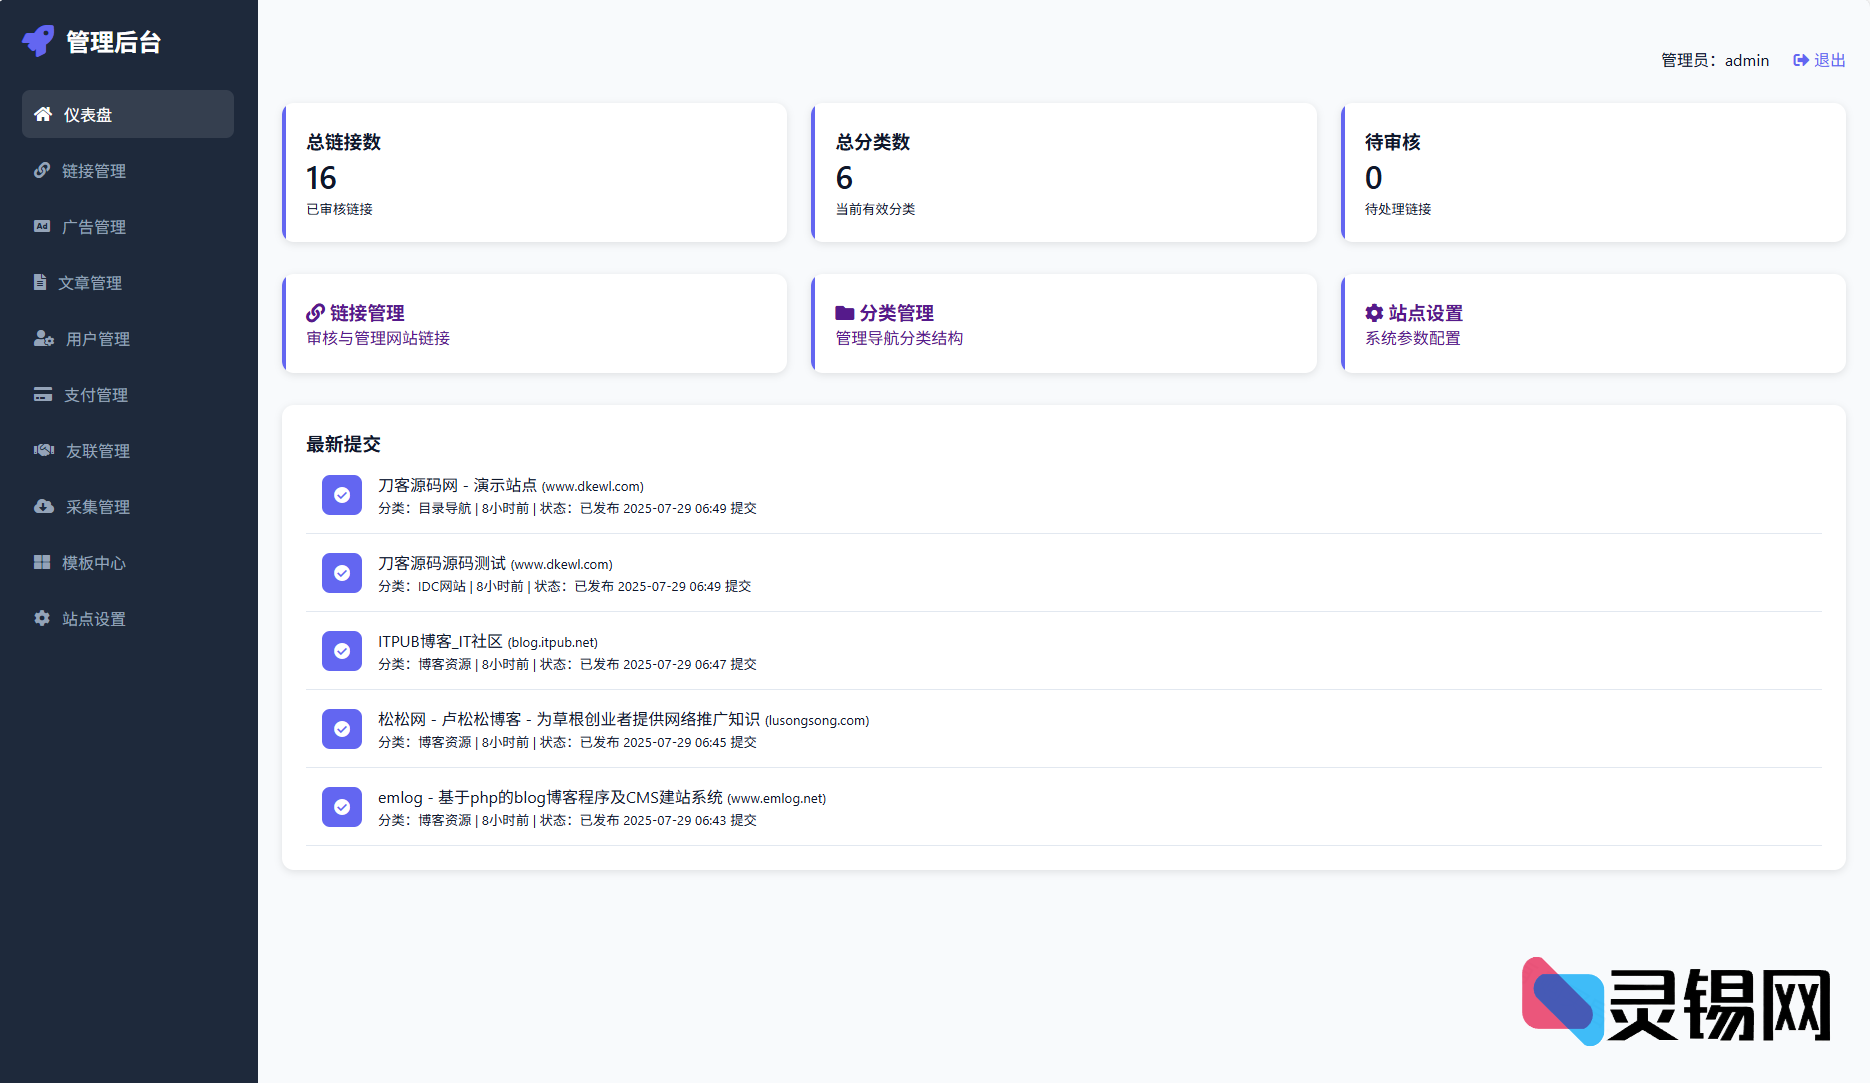Screen dimensions: 1870x1083
Task: Log out using the 退出 link
Action: (x=1819, y=60)
